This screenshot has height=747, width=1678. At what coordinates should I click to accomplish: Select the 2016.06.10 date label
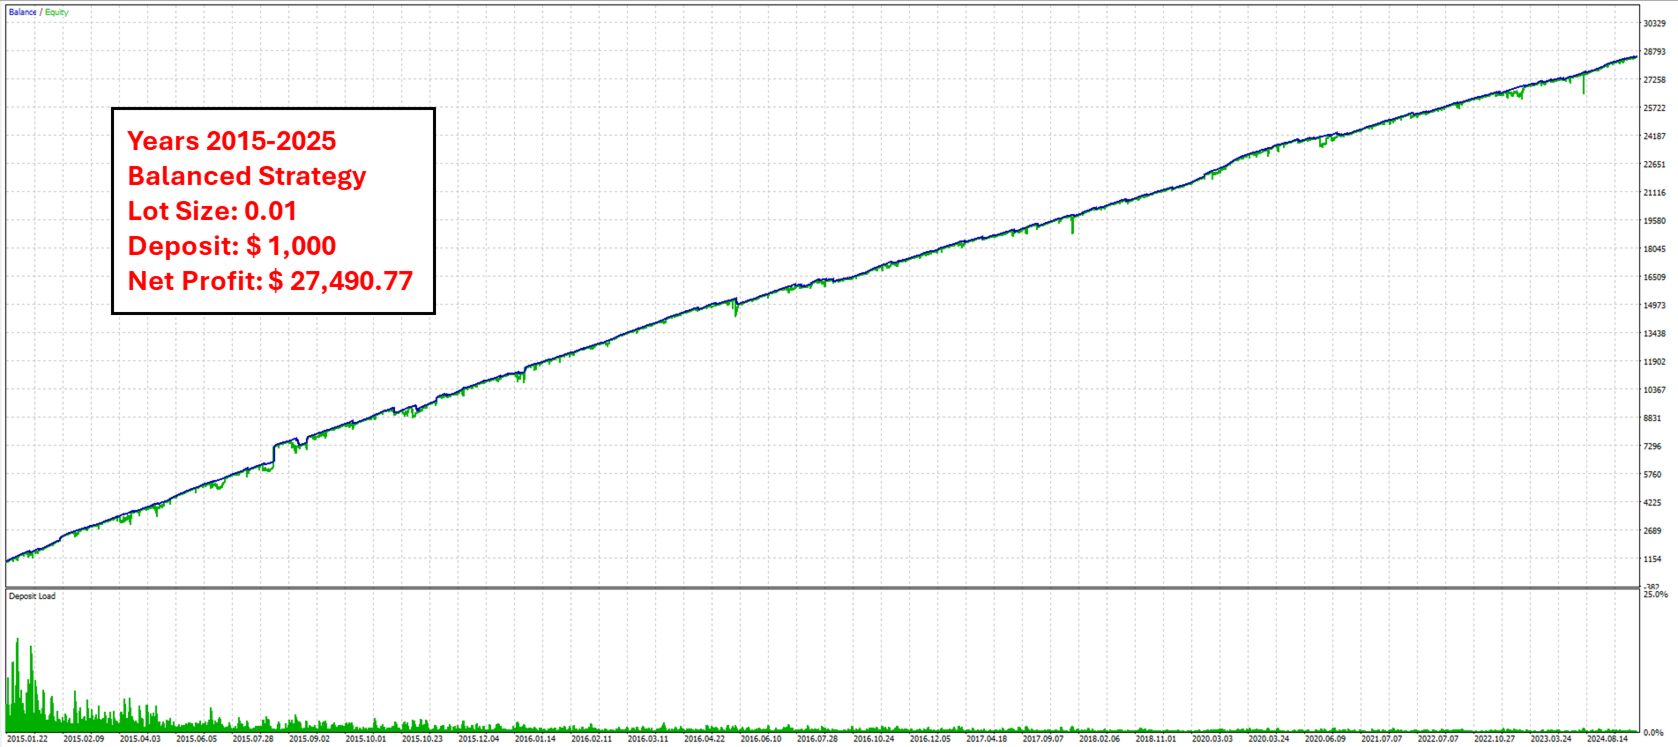761,739
